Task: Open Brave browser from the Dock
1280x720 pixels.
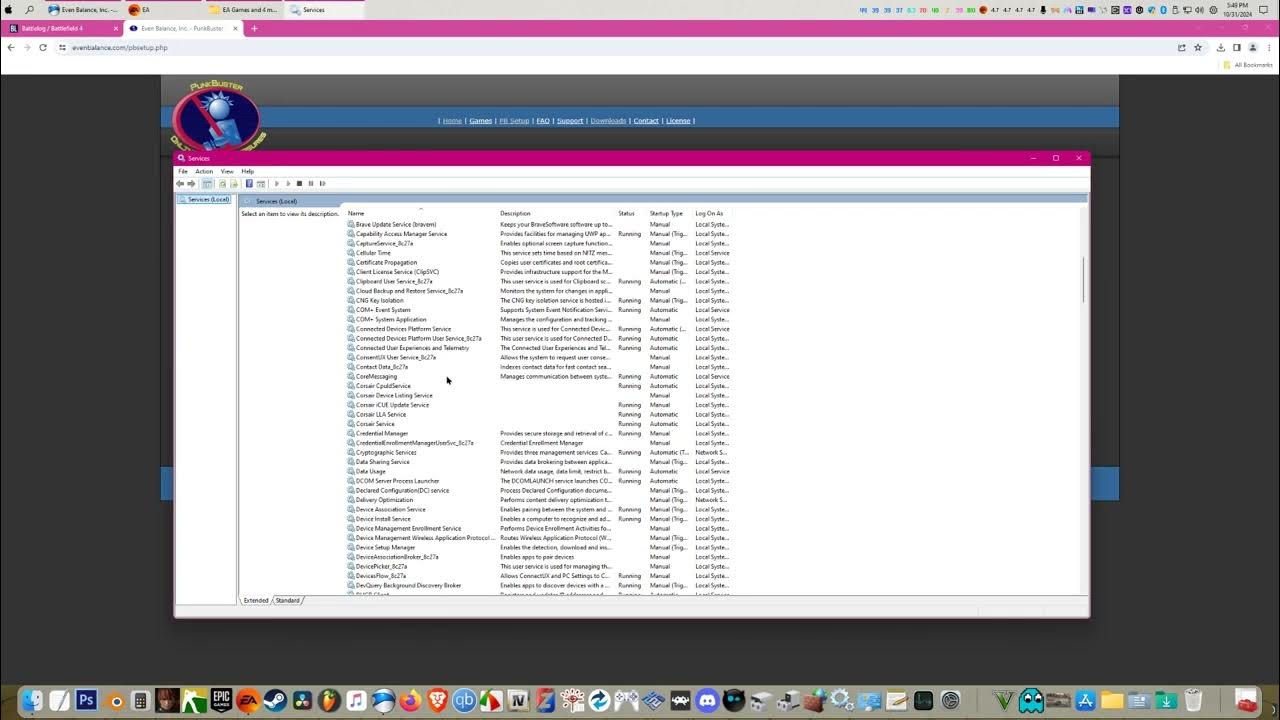Action: click(437, 701)
